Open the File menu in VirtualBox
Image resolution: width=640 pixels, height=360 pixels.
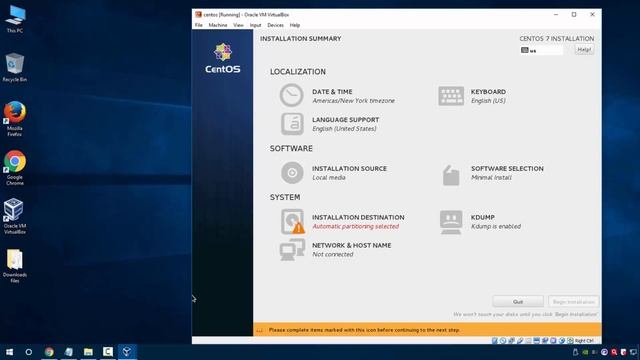(199, 25)
